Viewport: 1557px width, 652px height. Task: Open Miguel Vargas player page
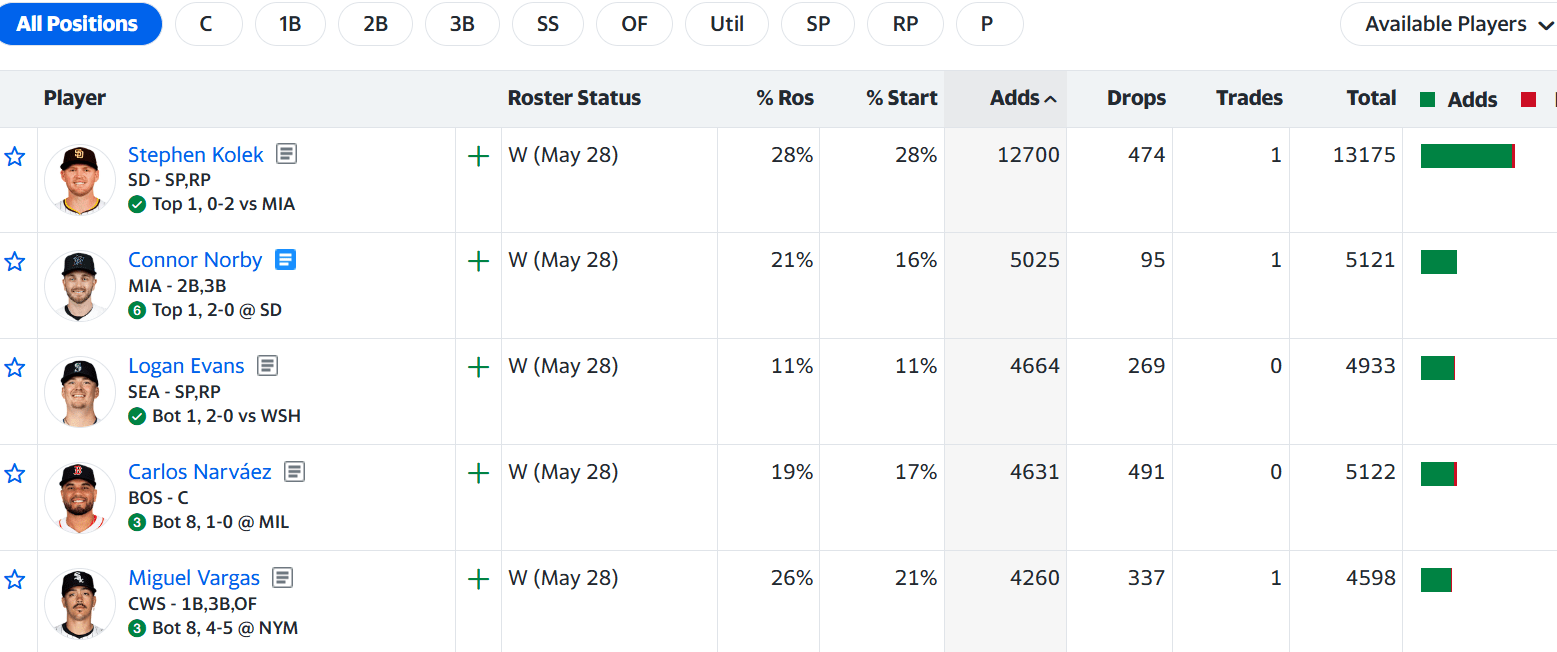(x=194, y=578)
